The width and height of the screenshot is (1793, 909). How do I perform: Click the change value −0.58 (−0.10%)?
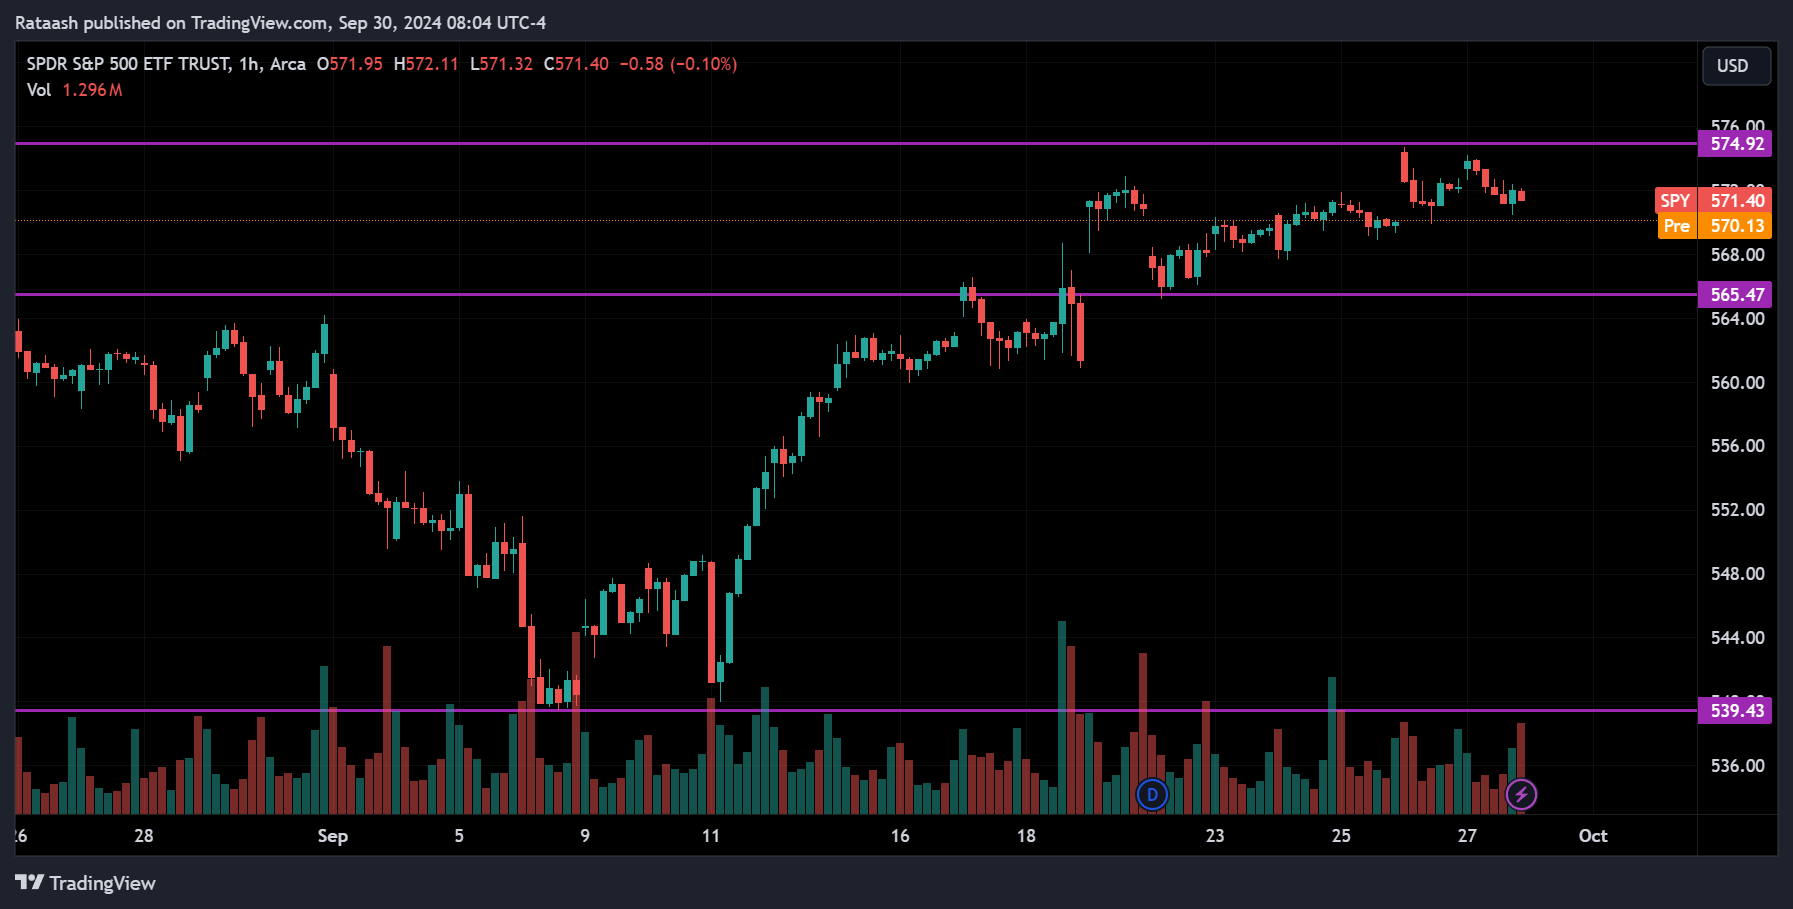[678, 64]
